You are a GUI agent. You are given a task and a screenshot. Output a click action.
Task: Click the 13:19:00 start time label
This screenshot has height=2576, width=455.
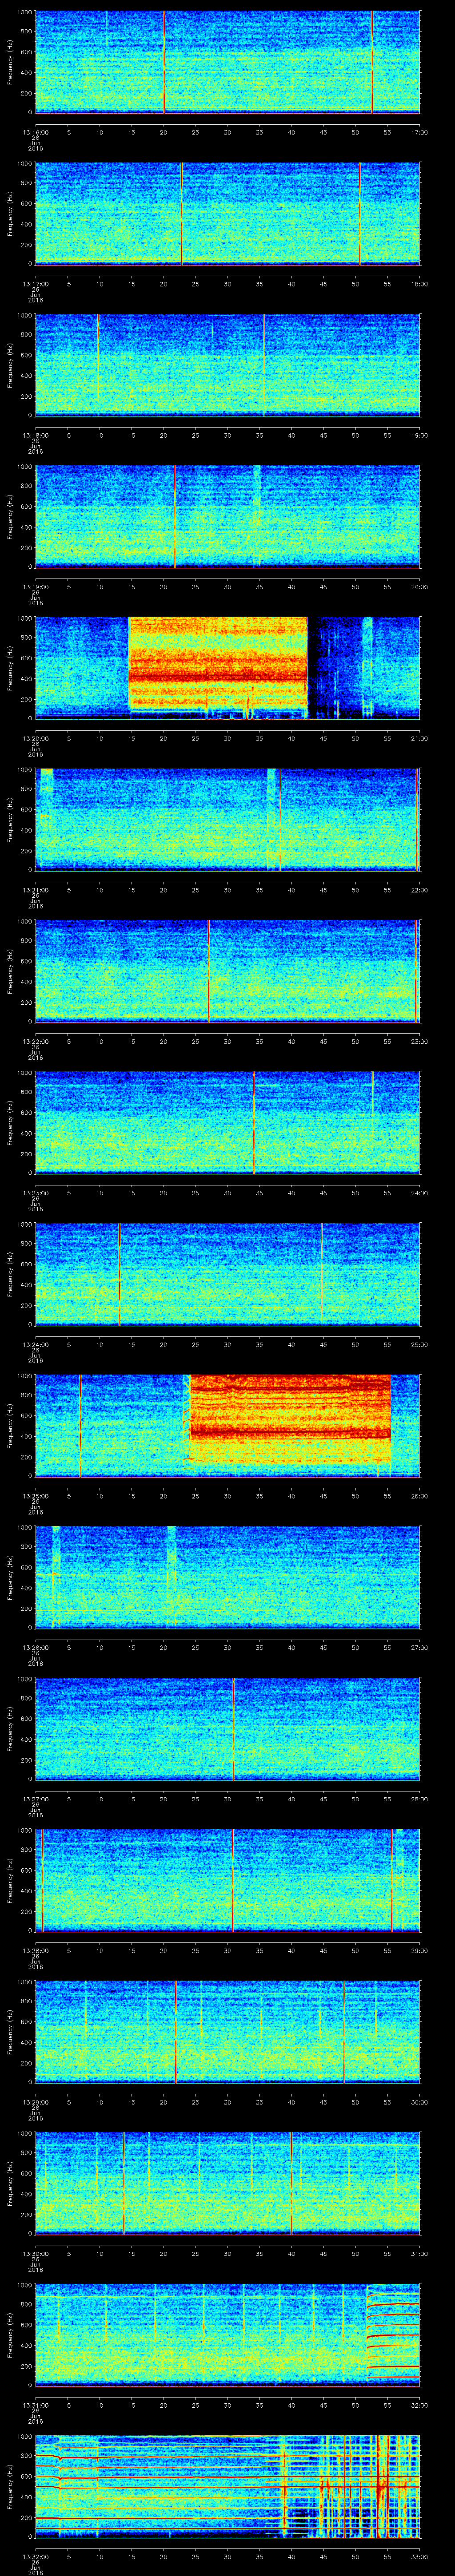click(35, 586)
